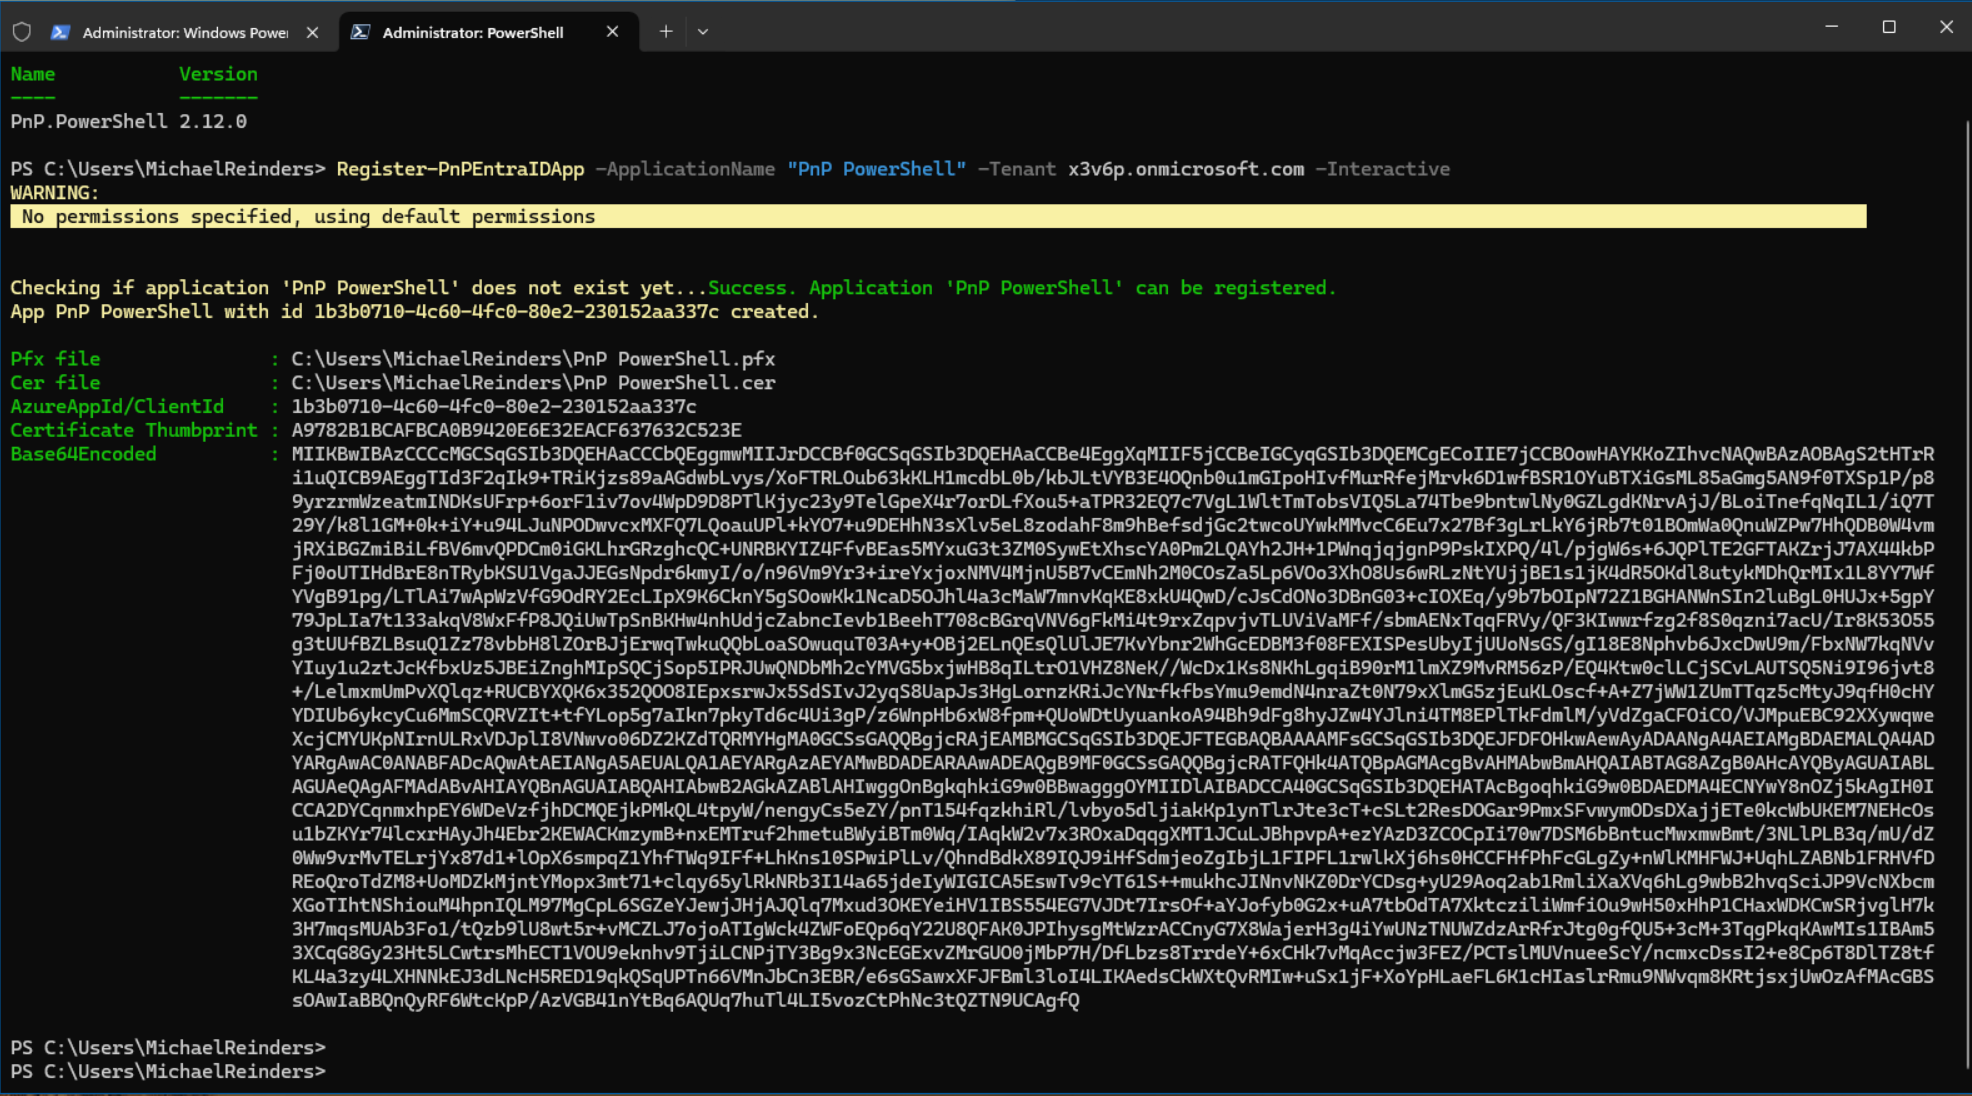Open the new tab dropdown chevron
This screenshot has height=1096, width=1972.
703,32
